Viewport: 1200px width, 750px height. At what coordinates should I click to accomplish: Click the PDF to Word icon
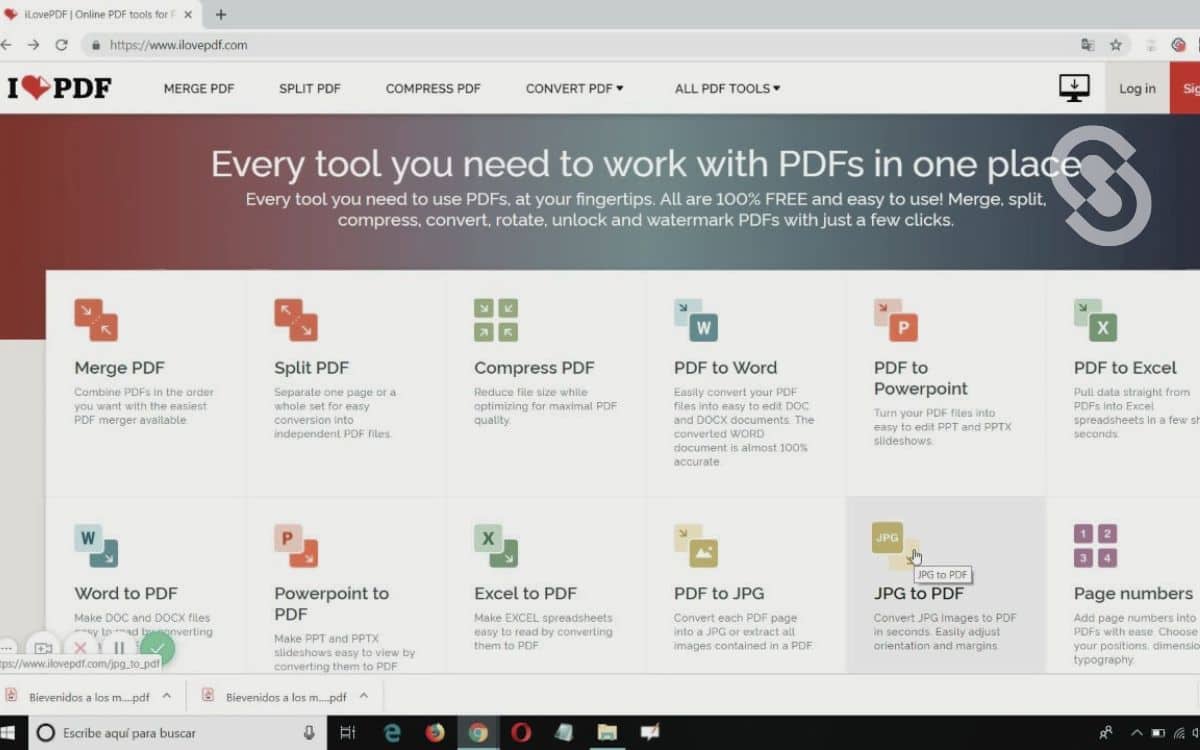(x=696, y=320)
